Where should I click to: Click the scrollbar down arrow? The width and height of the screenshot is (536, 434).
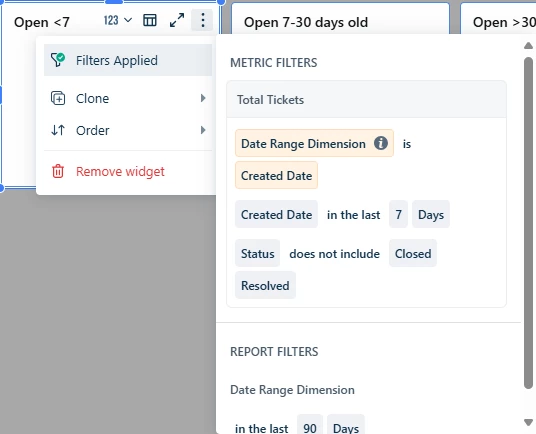[x=528, y=422]
